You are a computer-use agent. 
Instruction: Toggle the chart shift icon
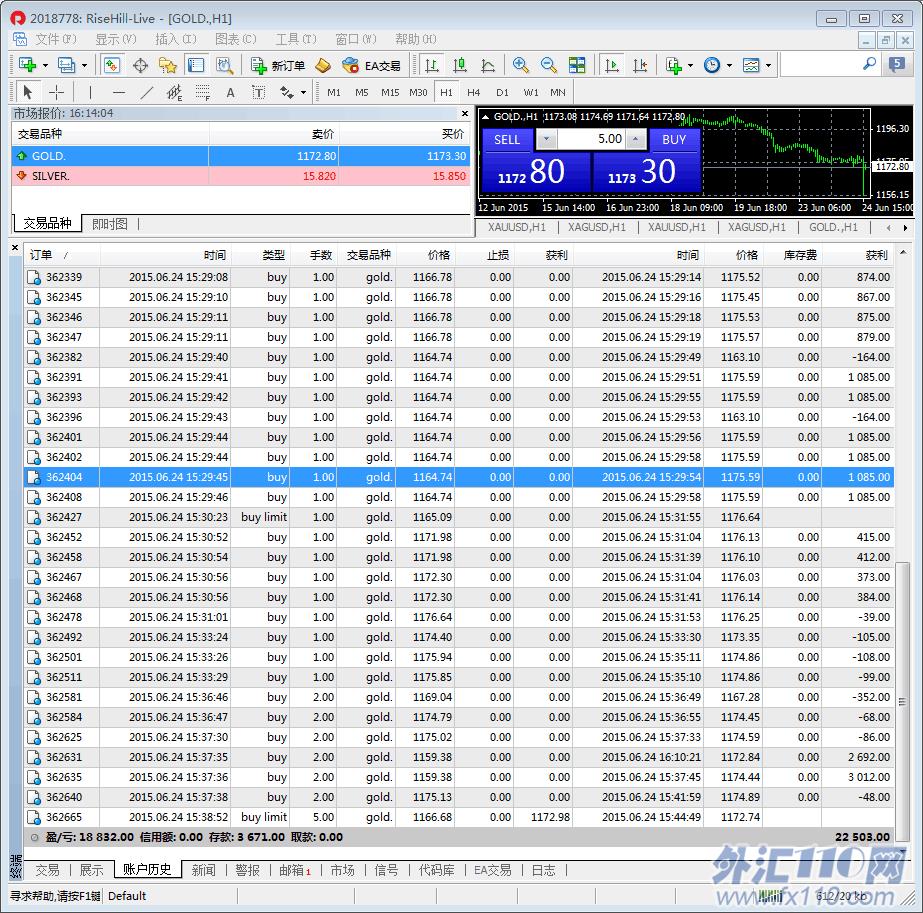(640, 65)
